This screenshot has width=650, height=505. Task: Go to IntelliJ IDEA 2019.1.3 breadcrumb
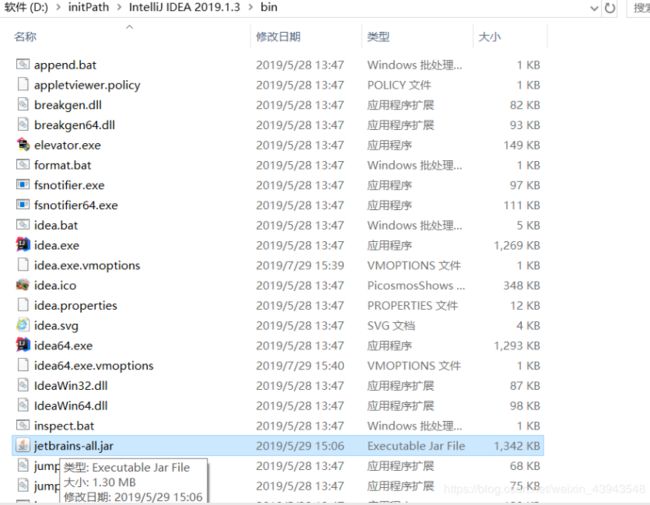(184, 7)
